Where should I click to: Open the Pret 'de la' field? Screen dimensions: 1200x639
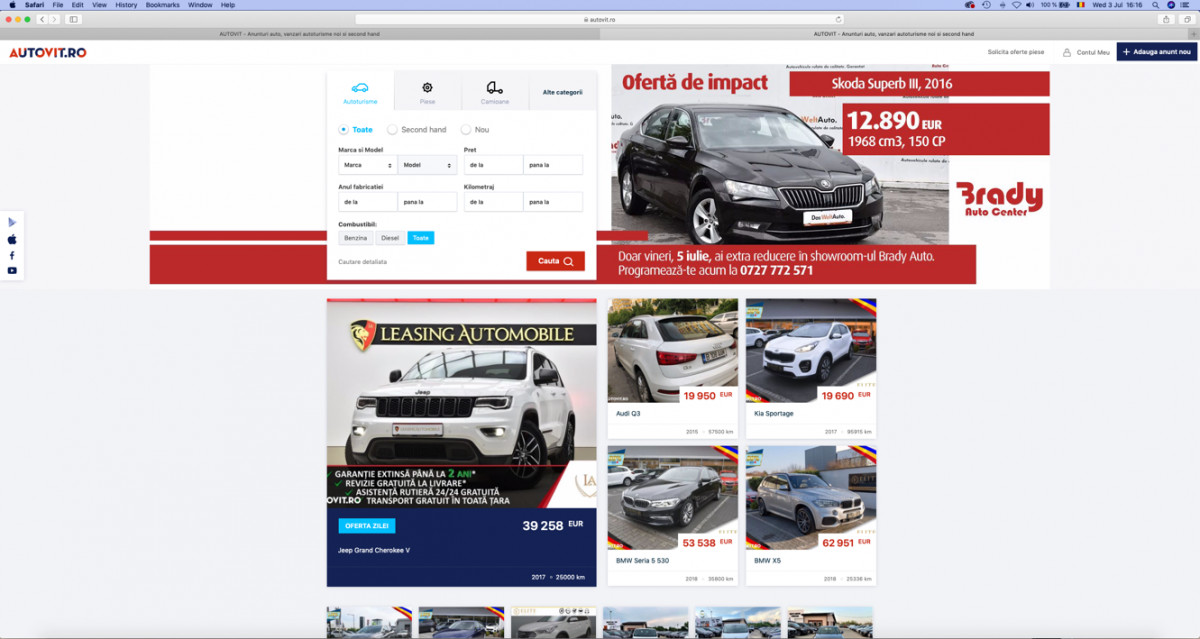point(493,165)
